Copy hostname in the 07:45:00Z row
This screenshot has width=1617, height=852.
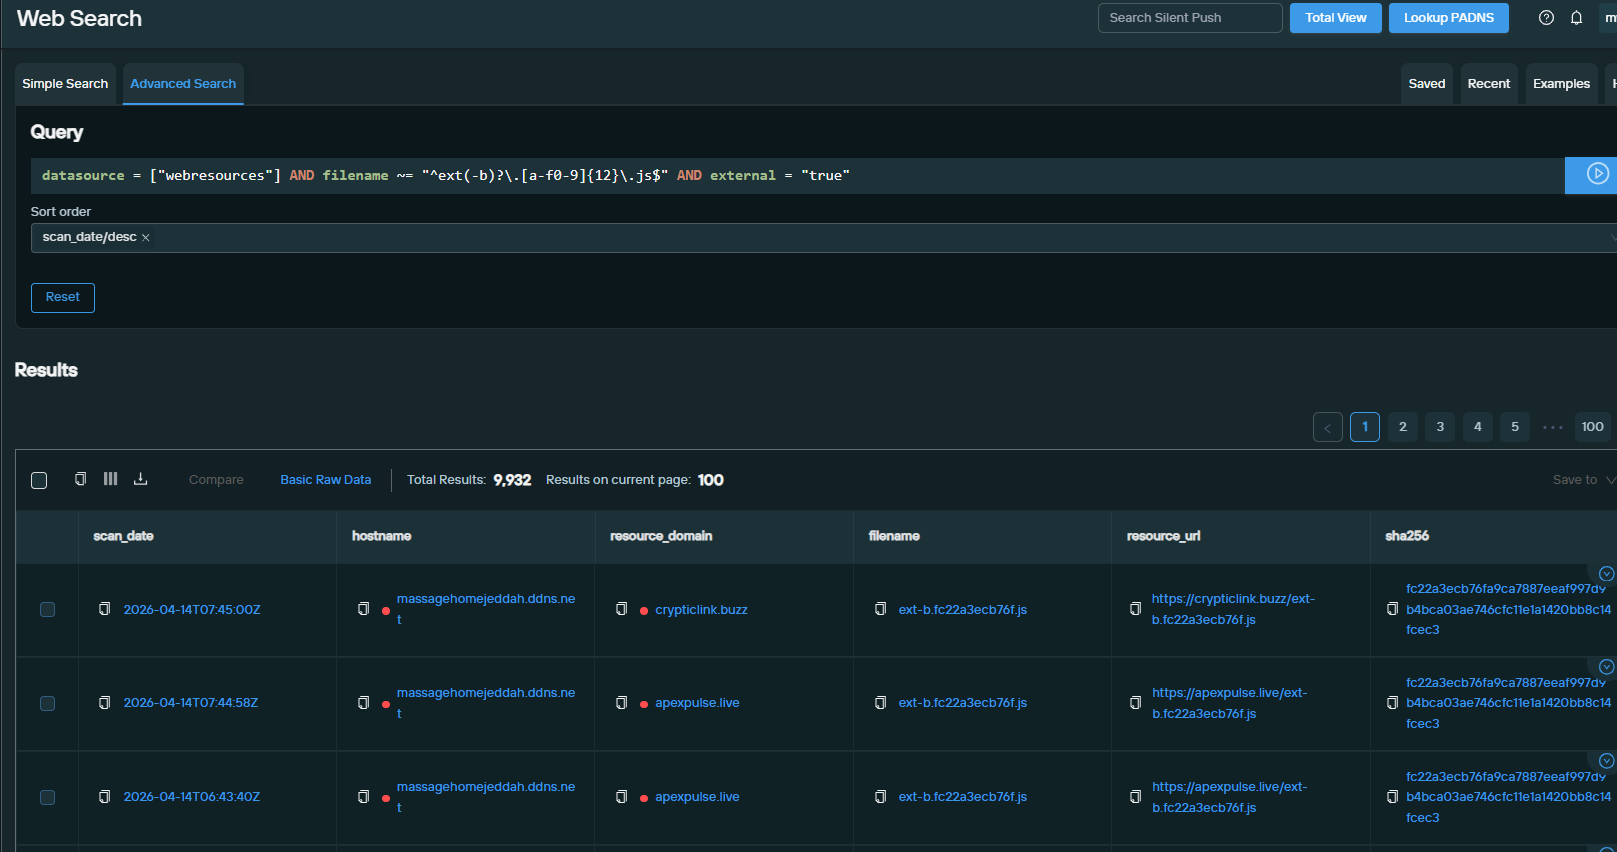pyautogui.click(x=363, y=609)
